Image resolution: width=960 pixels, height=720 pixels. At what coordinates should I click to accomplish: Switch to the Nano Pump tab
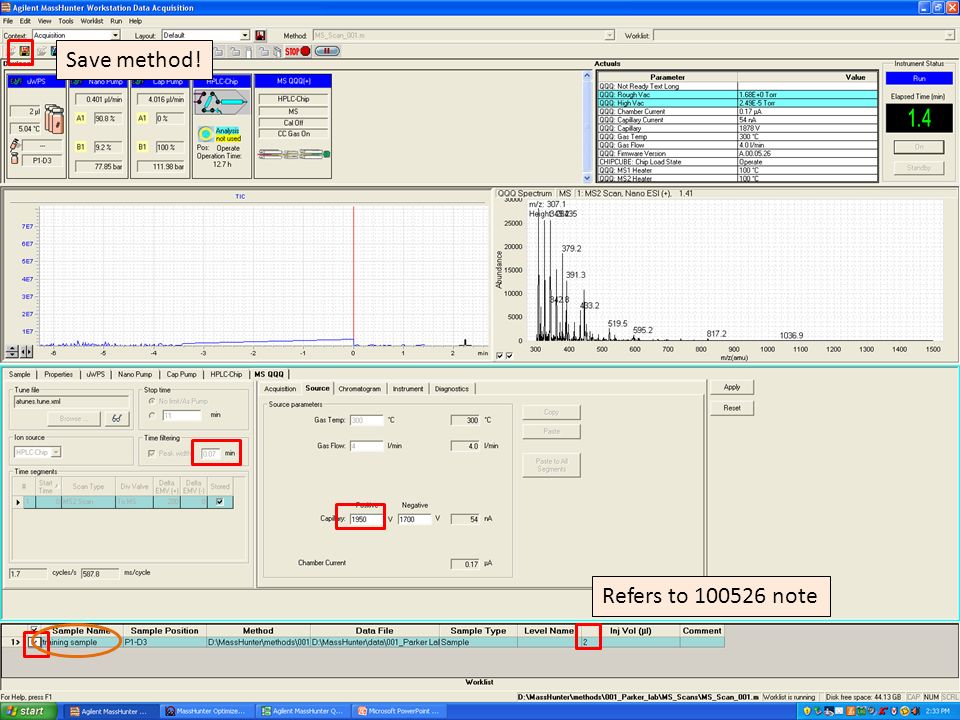click(135, 374)
